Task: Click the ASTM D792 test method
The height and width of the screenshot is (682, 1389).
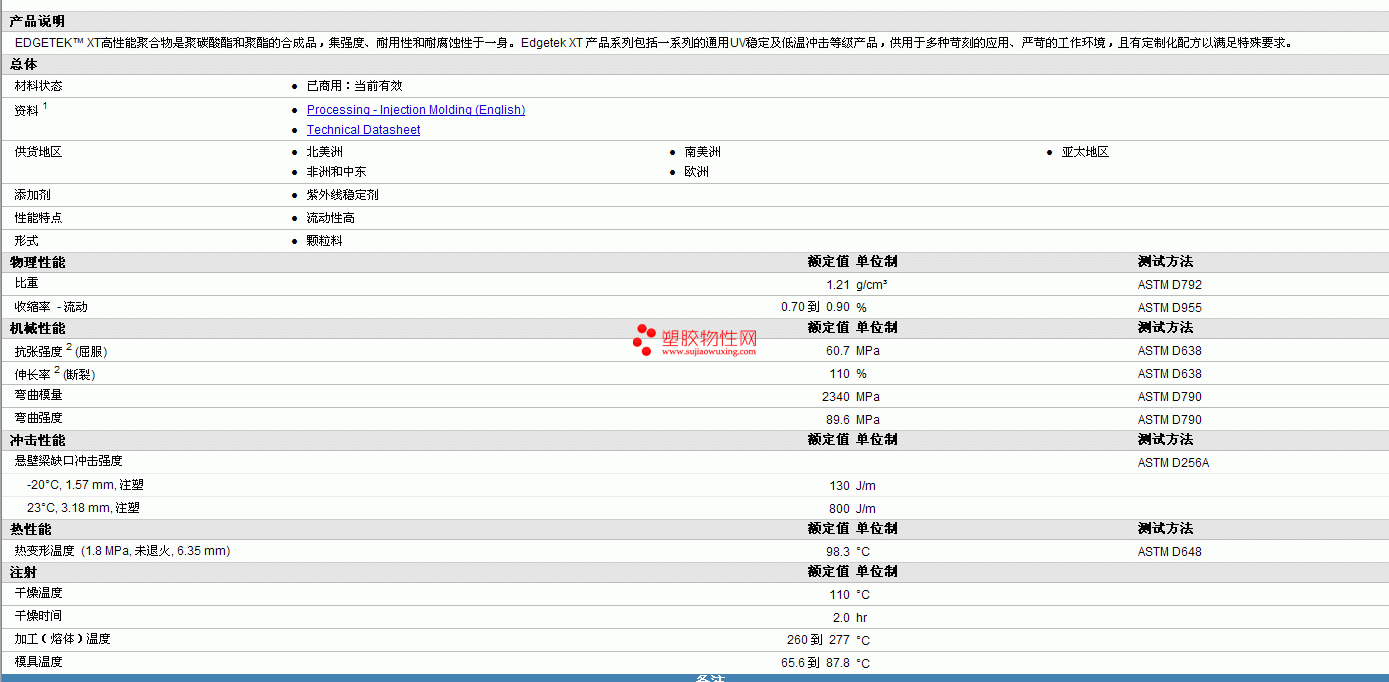Action: point(1169,285)
